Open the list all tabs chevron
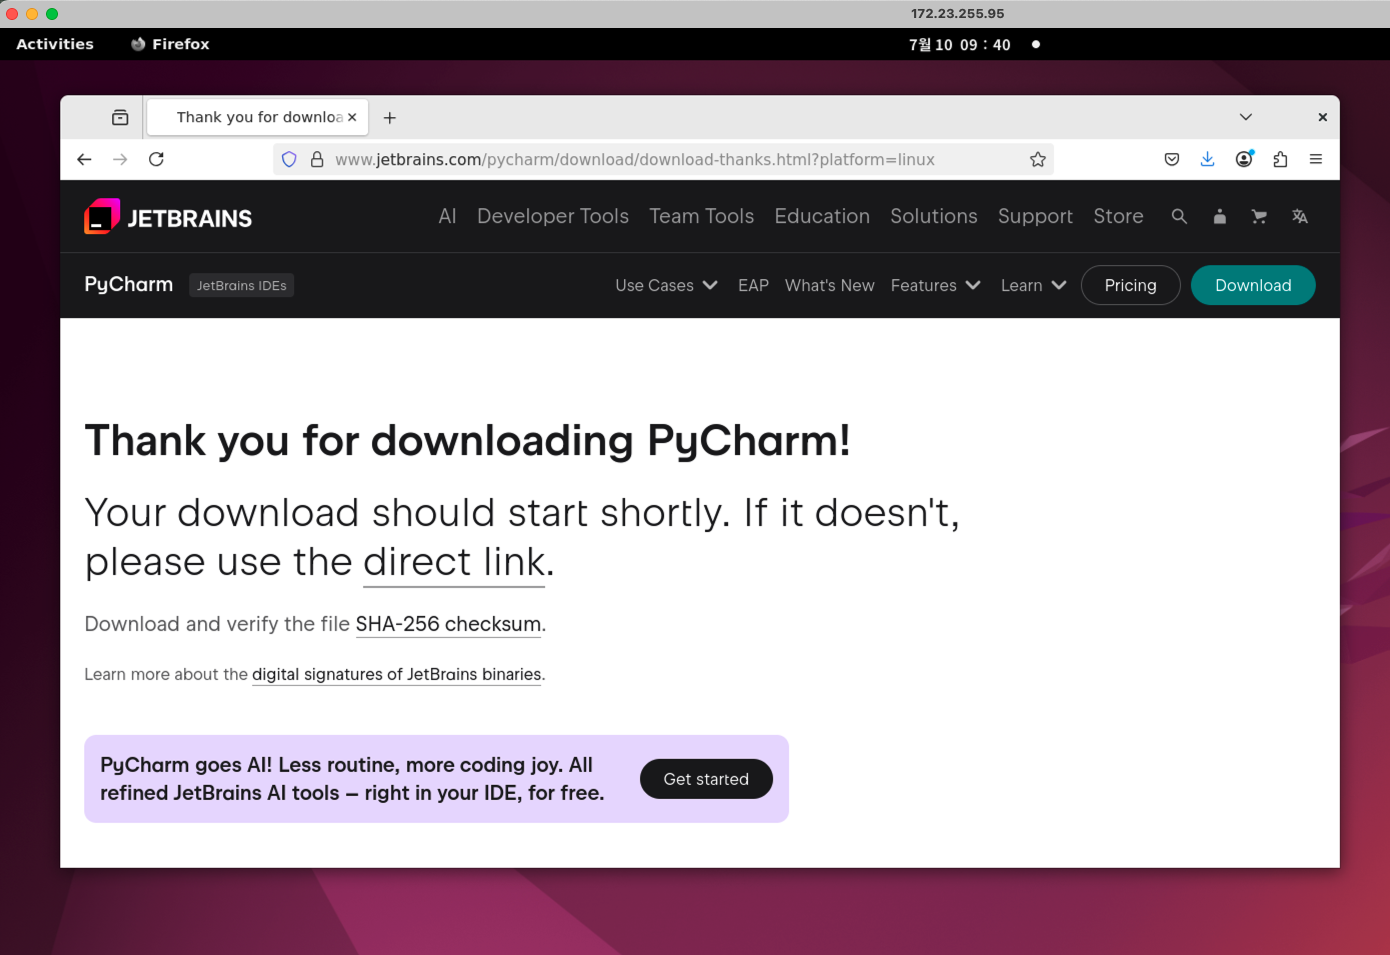This screenshot has width=1390, height=955. coord(1246,117)
